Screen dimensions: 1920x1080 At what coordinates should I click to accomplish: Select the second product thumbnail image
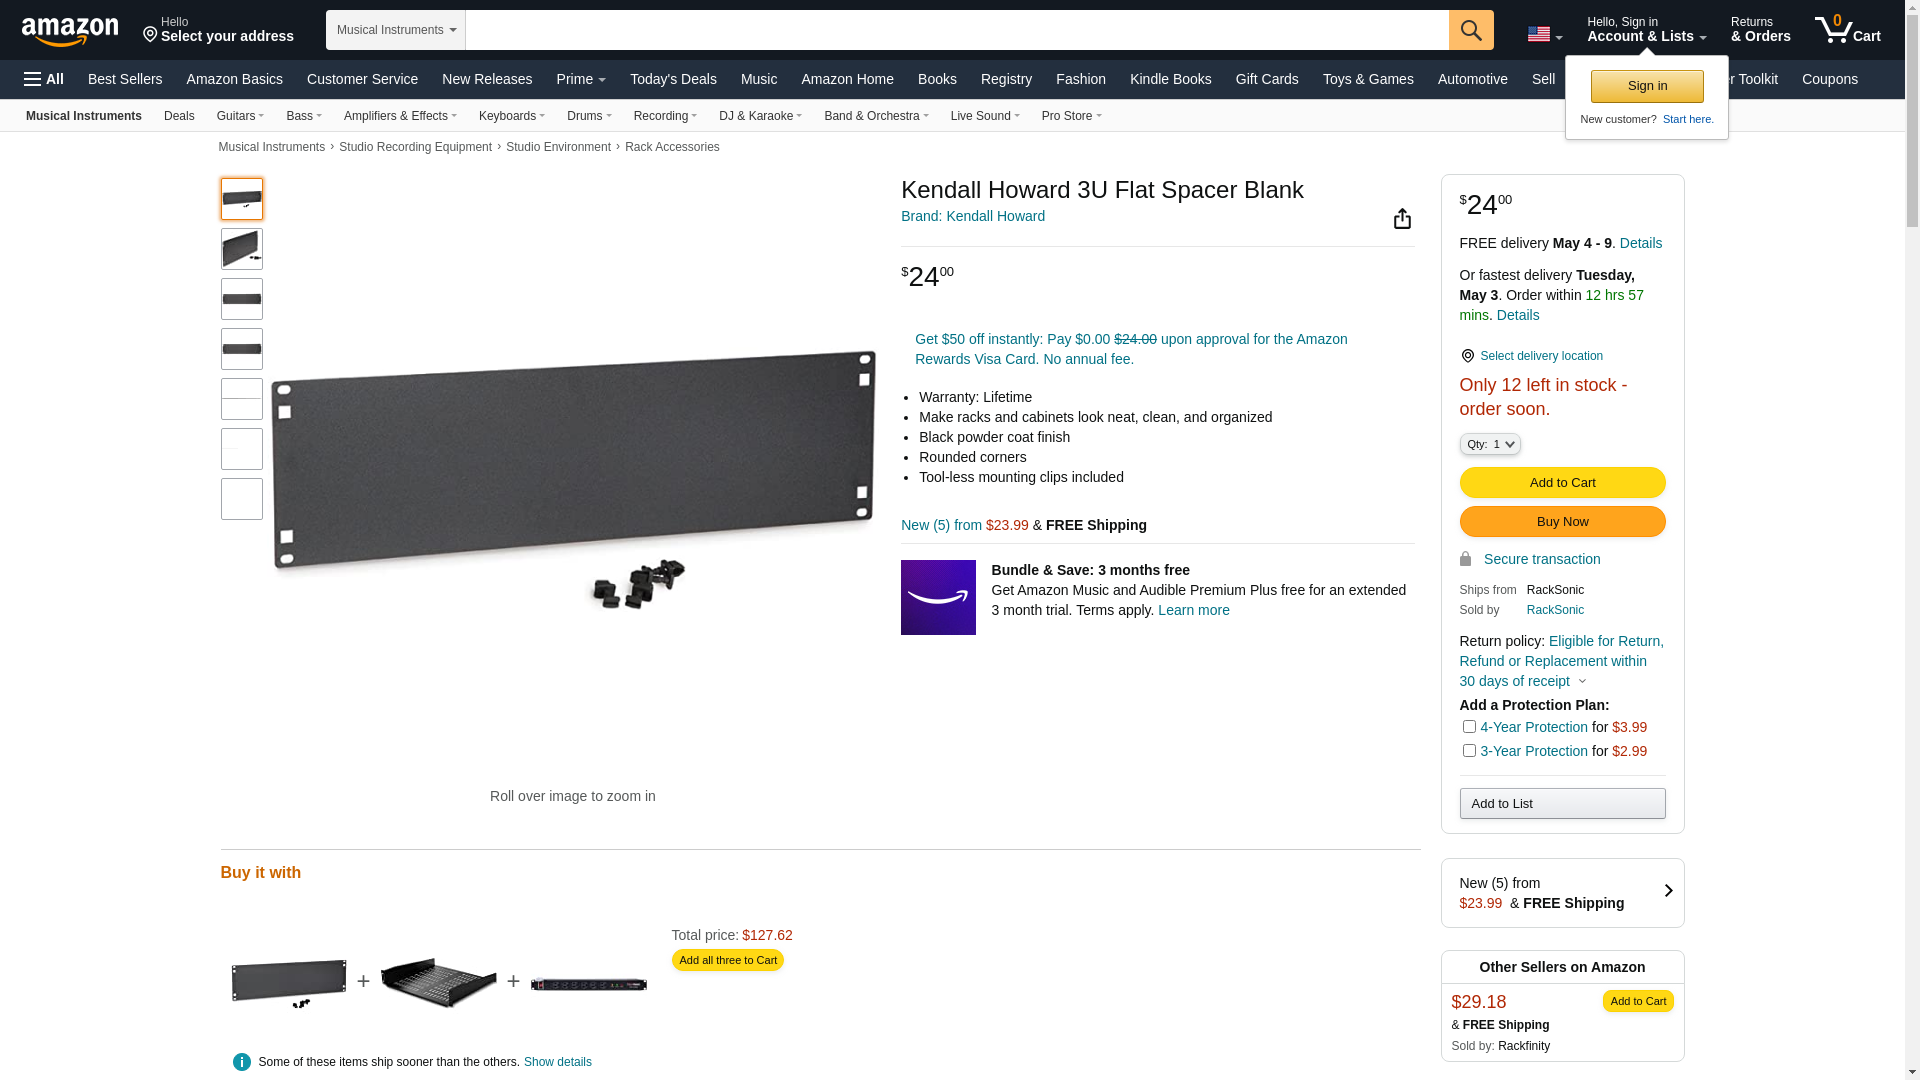[x=242, y=249]
